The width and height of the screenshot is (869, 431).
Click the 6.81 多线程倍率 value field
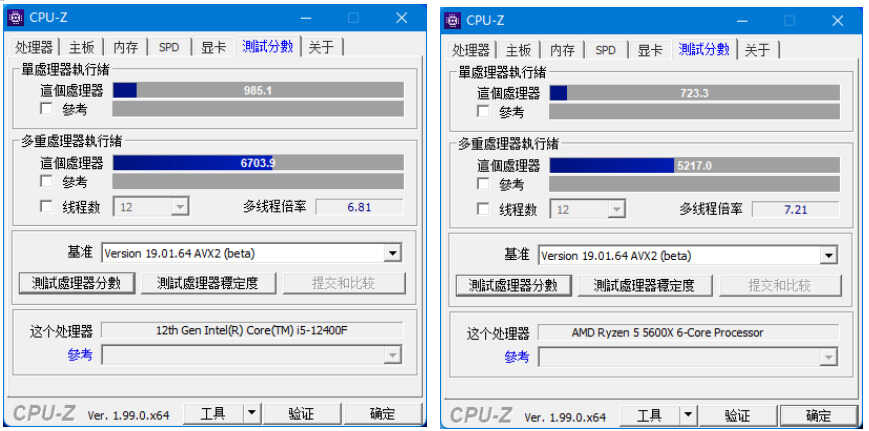click(359, 208)
